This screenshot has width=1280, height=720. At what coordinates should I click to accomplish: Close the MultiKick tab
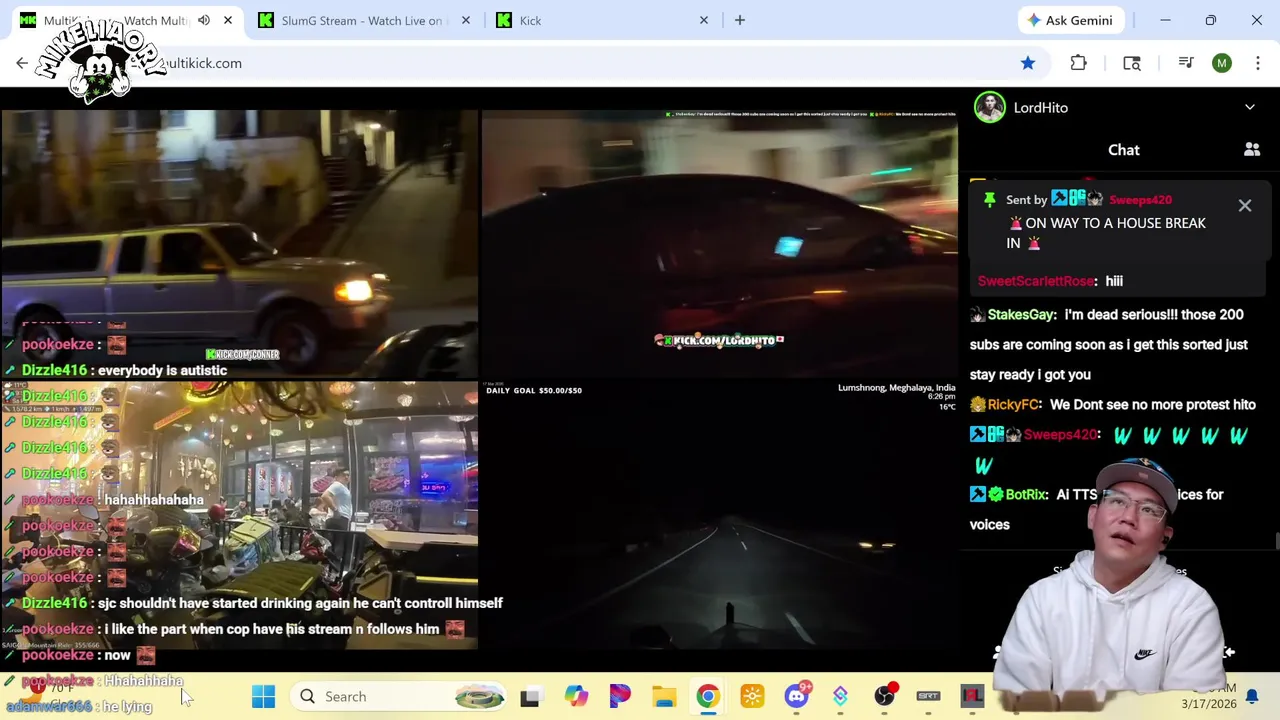point(228,20)
